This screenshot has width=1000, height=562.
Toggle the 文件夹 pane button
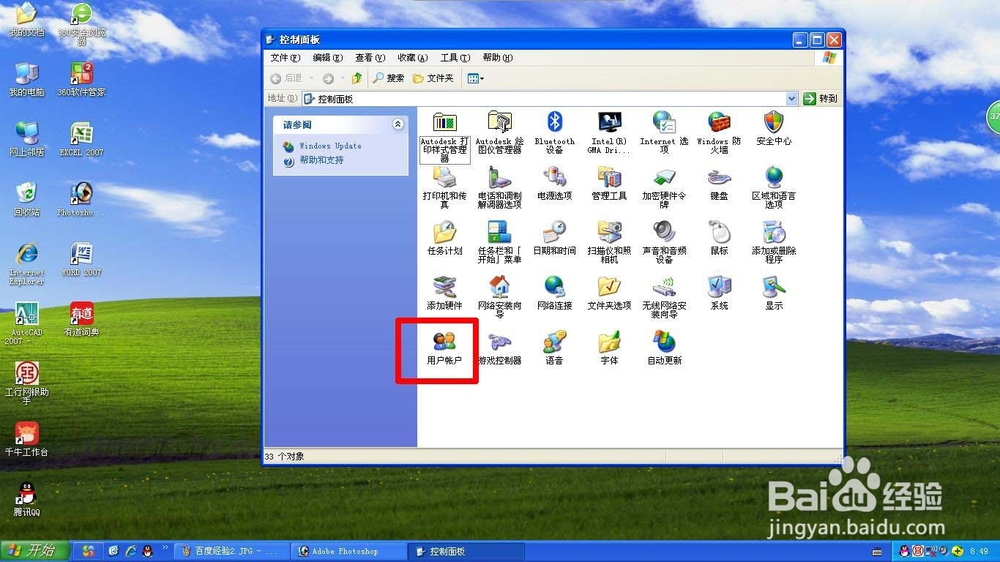(x=433, y=78)
